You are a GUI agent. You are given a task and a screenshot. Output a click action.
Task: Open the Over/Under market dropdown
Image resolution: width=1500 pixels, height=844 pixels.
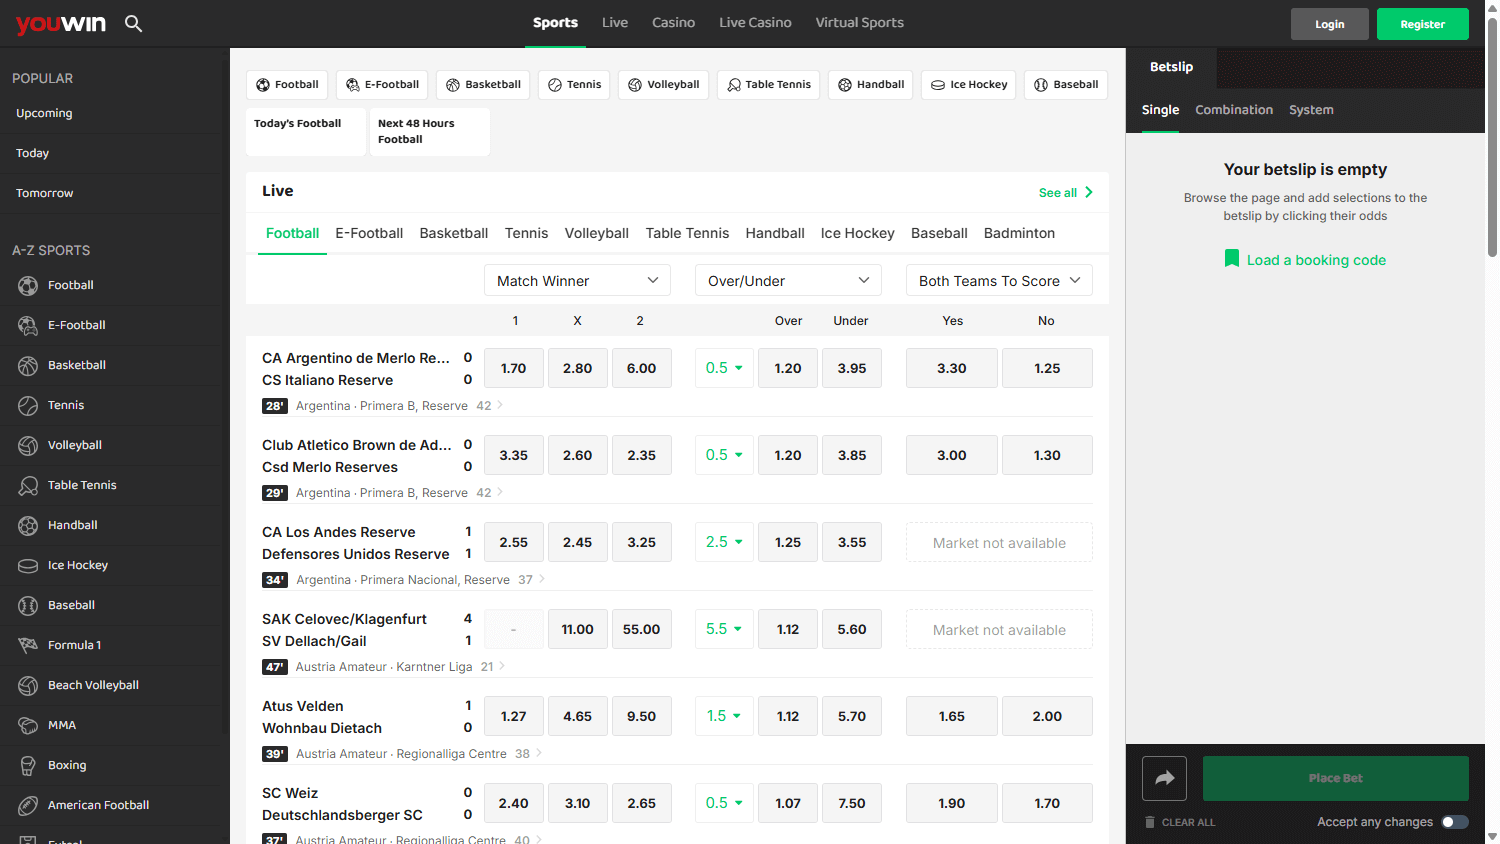[788, 280]
